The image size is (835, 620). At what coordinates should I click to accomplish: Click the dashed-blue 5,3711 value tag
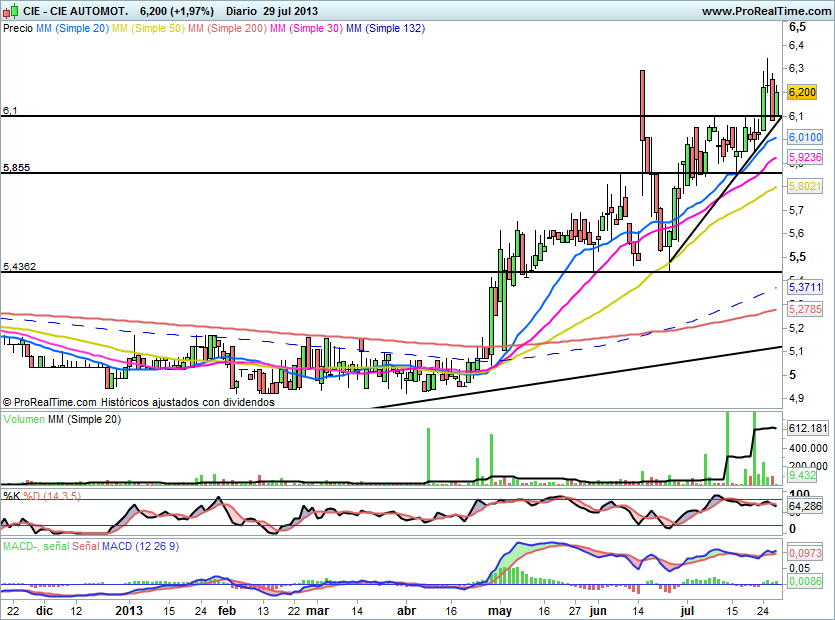[x=805, y=287]
